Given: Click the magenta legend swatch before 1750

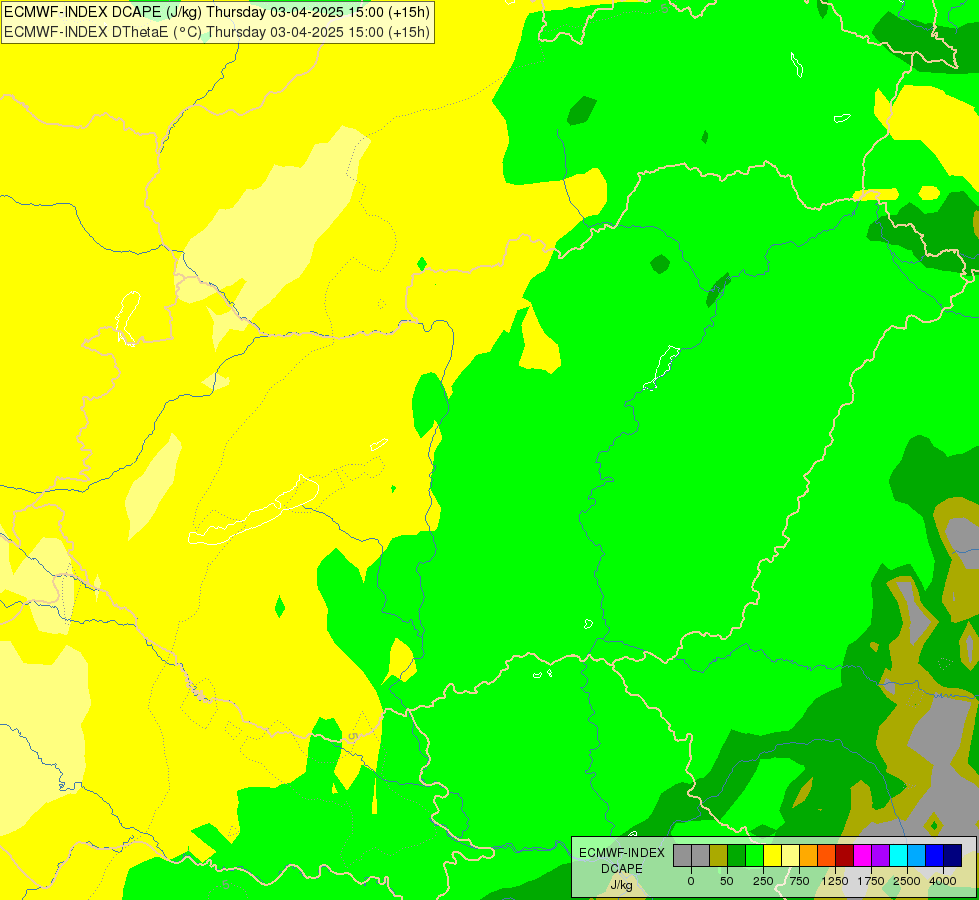Looking at the screenshot, I should 862,855.
